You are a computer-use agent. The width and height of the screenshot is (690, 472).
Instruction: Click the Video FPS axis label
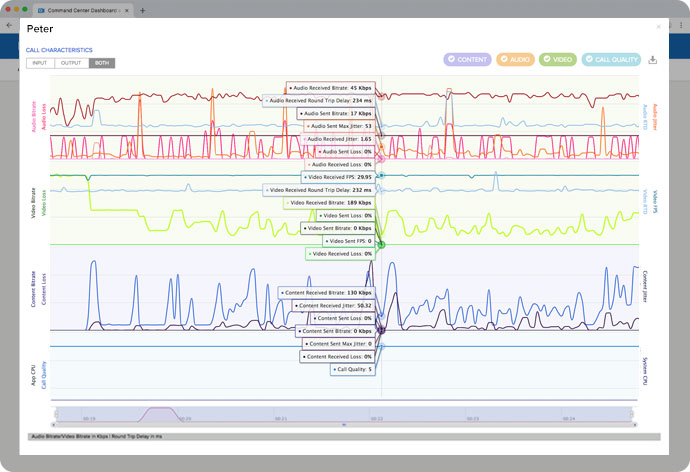pos(655,202)
